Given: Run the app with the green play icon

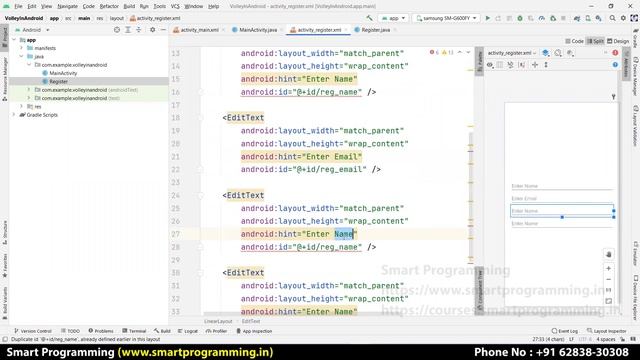Looking at the screenshot, I should 487,18.
